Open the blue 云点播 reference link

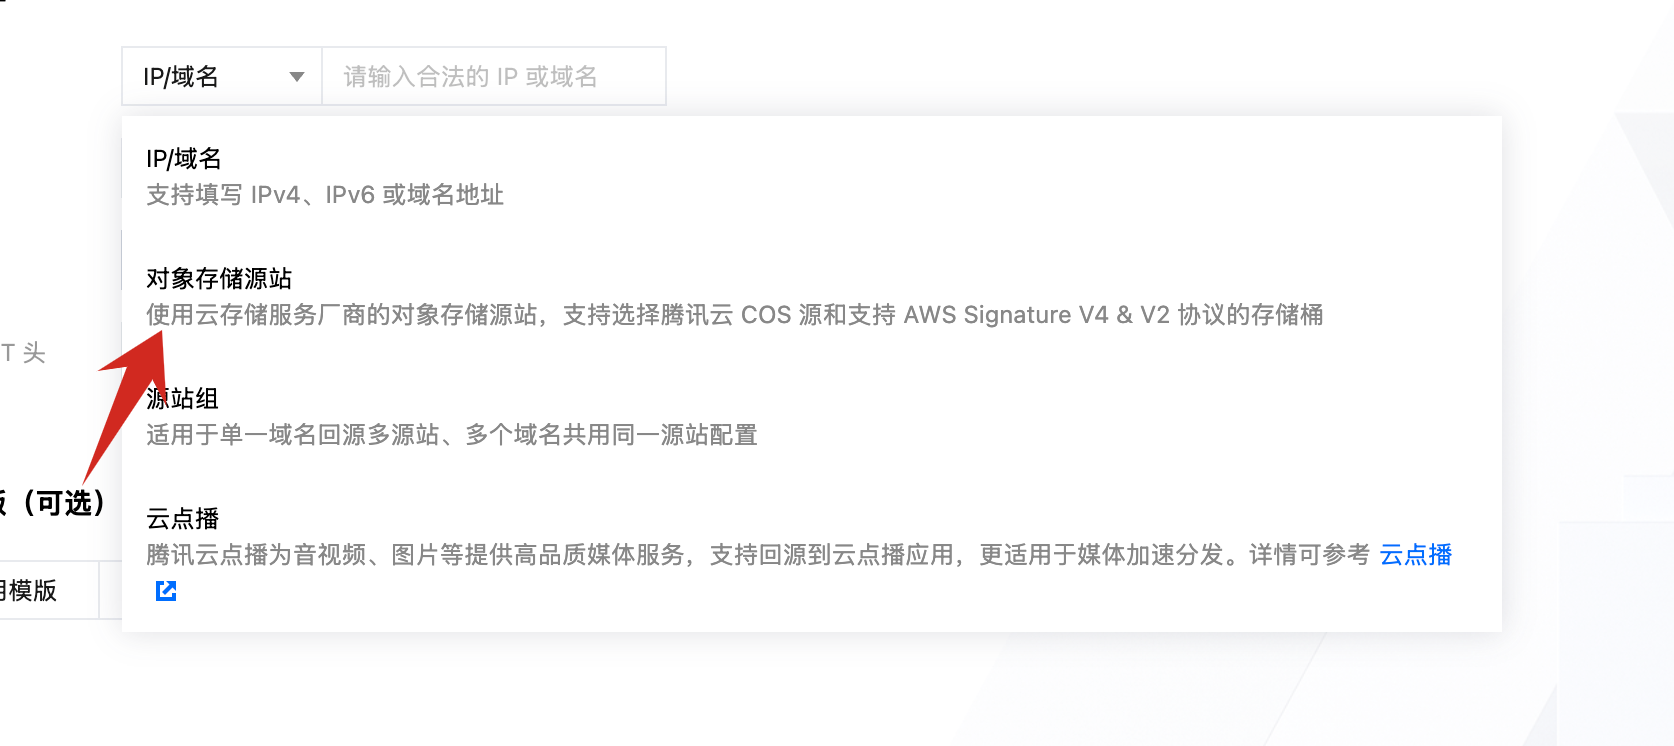[x=1415, y=555]
